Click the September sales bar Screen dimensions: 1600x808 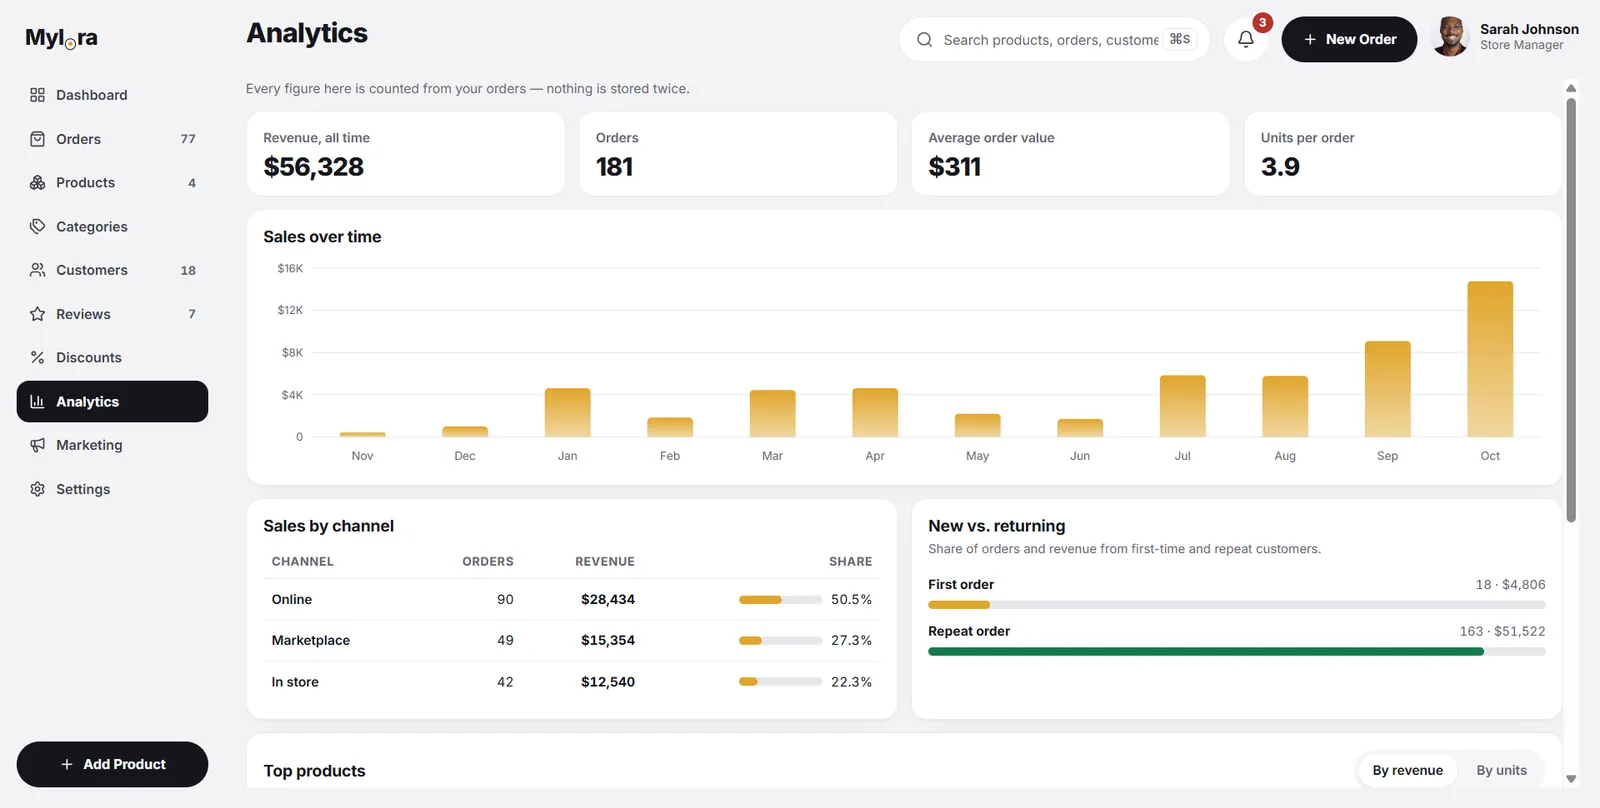click(1387, 389)
